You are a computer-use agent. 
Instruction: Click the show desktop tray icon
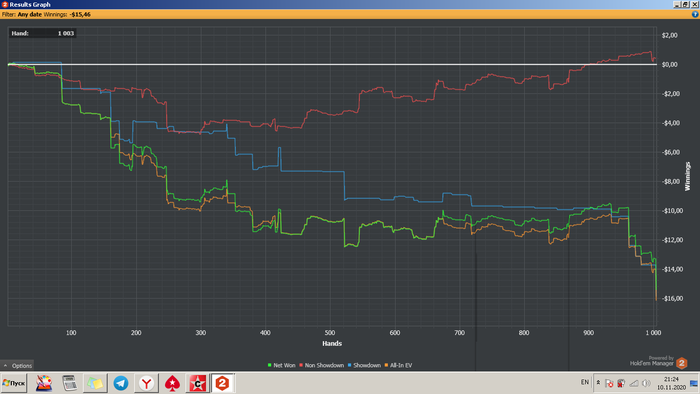pos(694,383)
